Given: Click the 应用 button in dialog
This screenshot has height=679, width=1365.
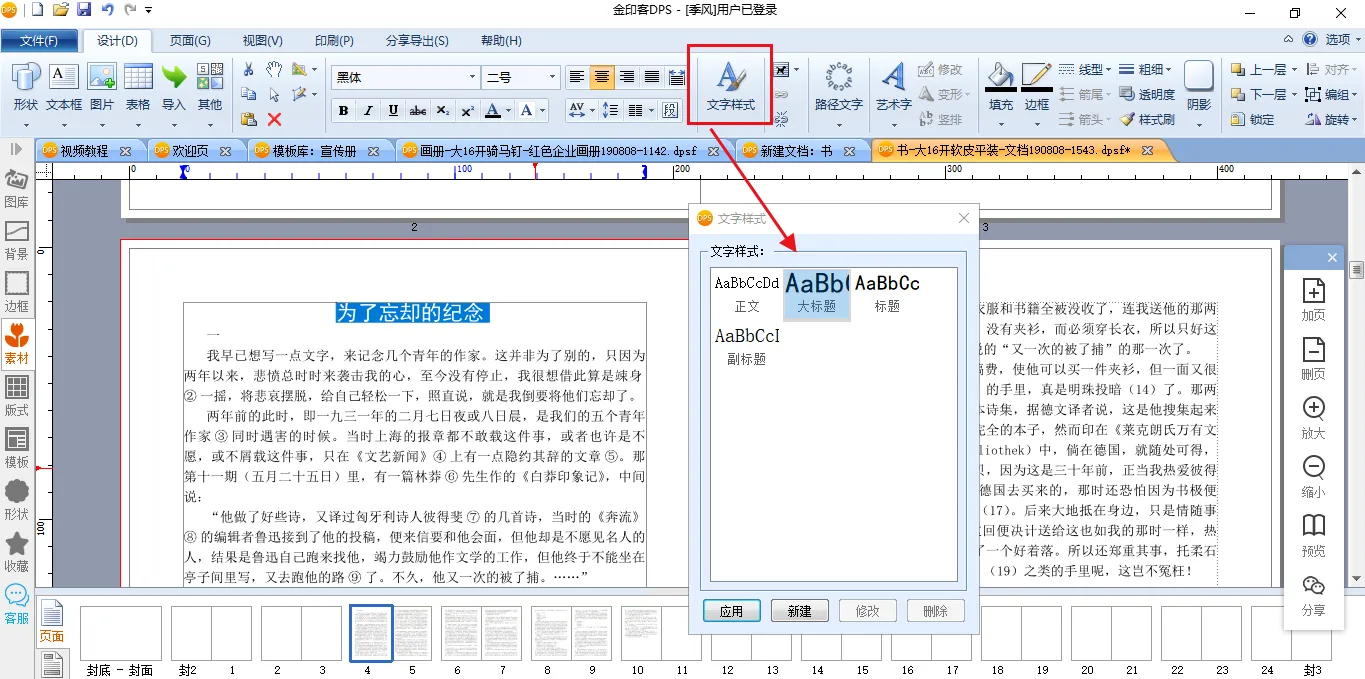Looking at the screenshot, I should (731, 611).
